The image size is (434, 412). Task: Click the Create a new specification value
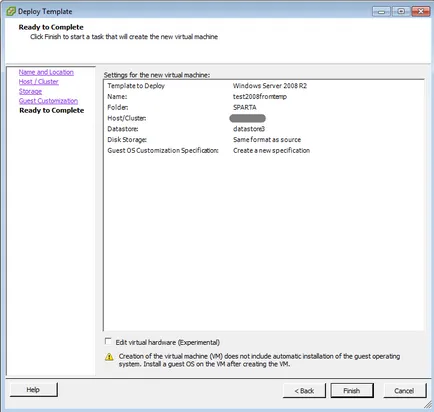271,151
